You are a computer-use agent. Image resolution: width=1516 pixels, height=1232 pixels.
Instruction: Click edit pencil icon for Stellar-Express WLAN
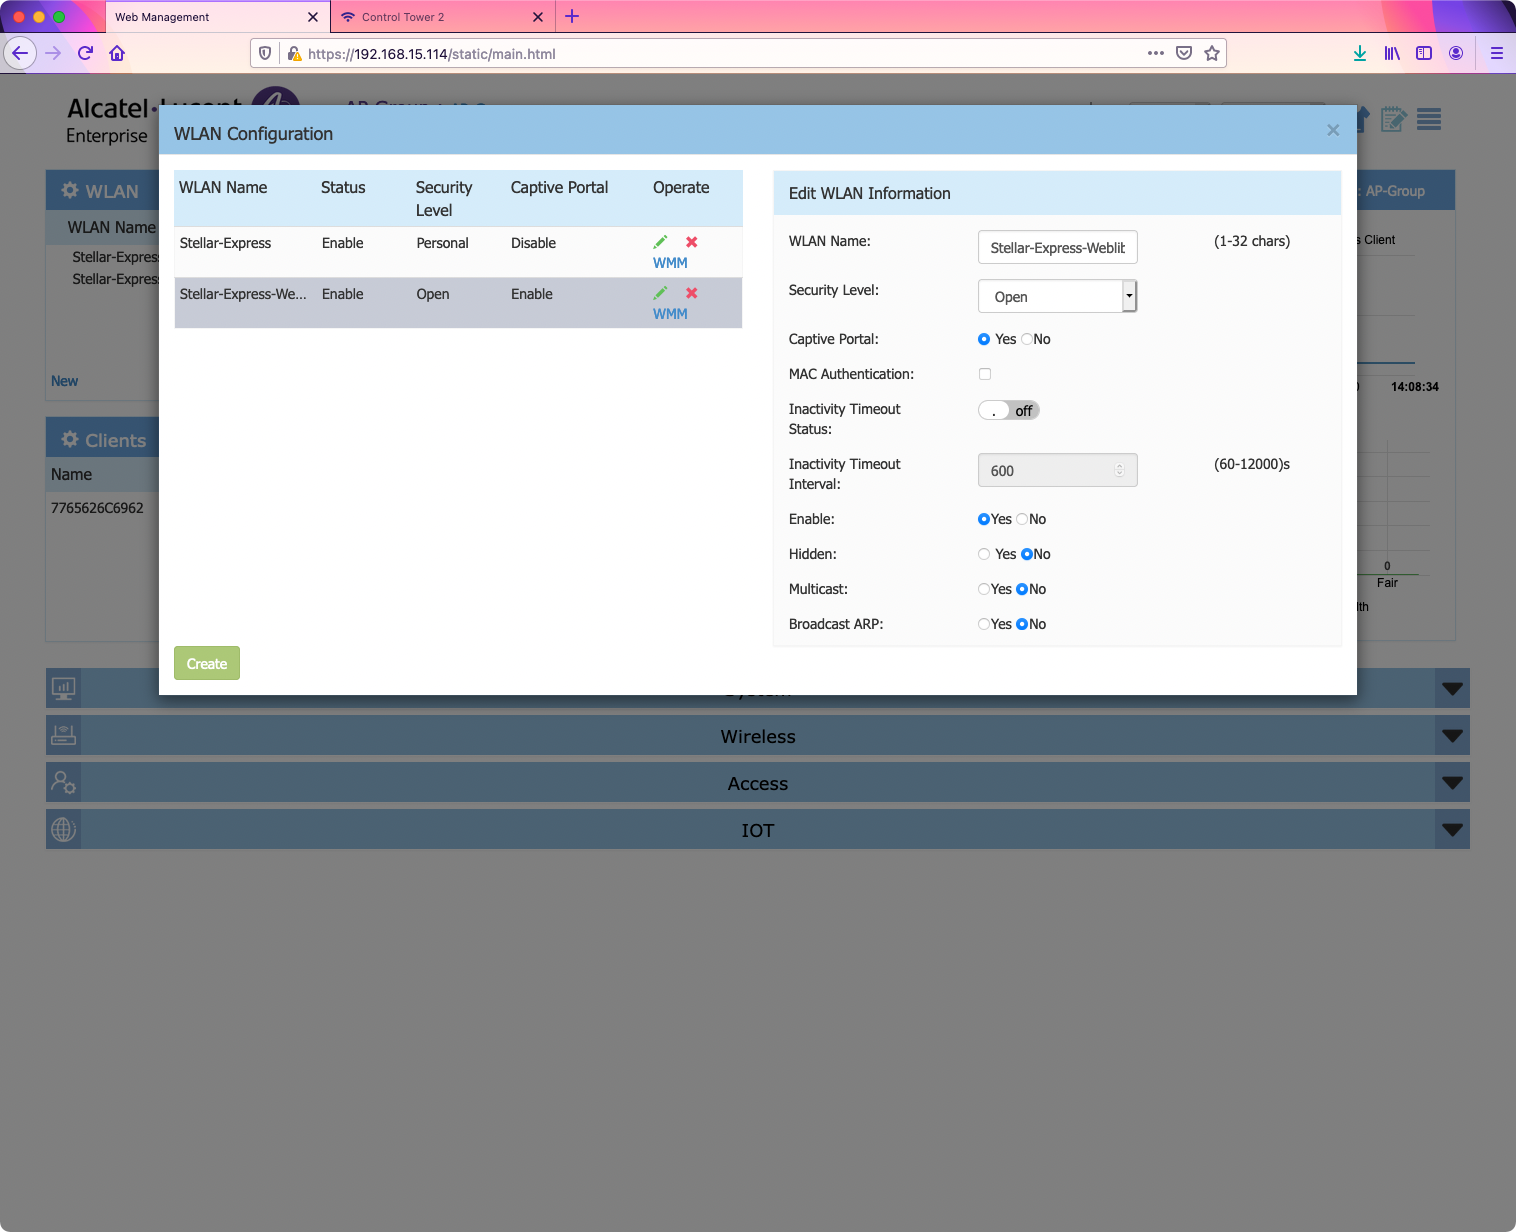point(660,242)
